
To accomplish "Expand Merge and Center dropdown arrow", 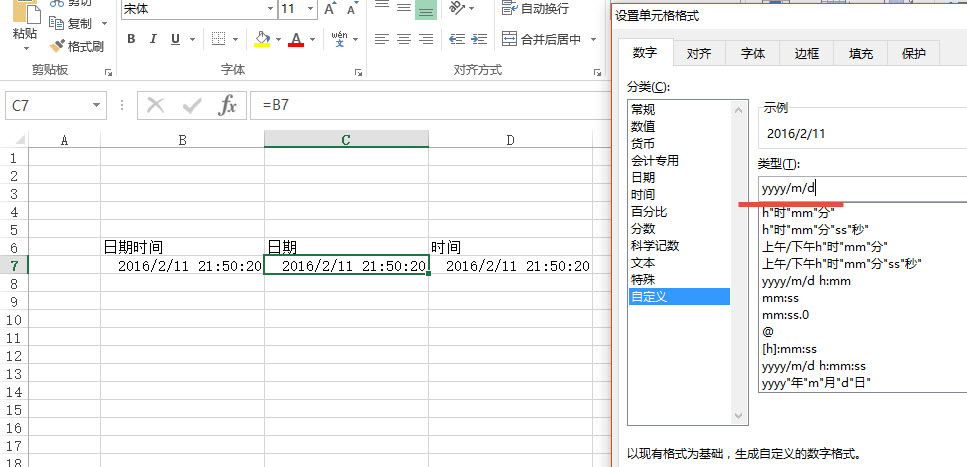I will 593,39.
